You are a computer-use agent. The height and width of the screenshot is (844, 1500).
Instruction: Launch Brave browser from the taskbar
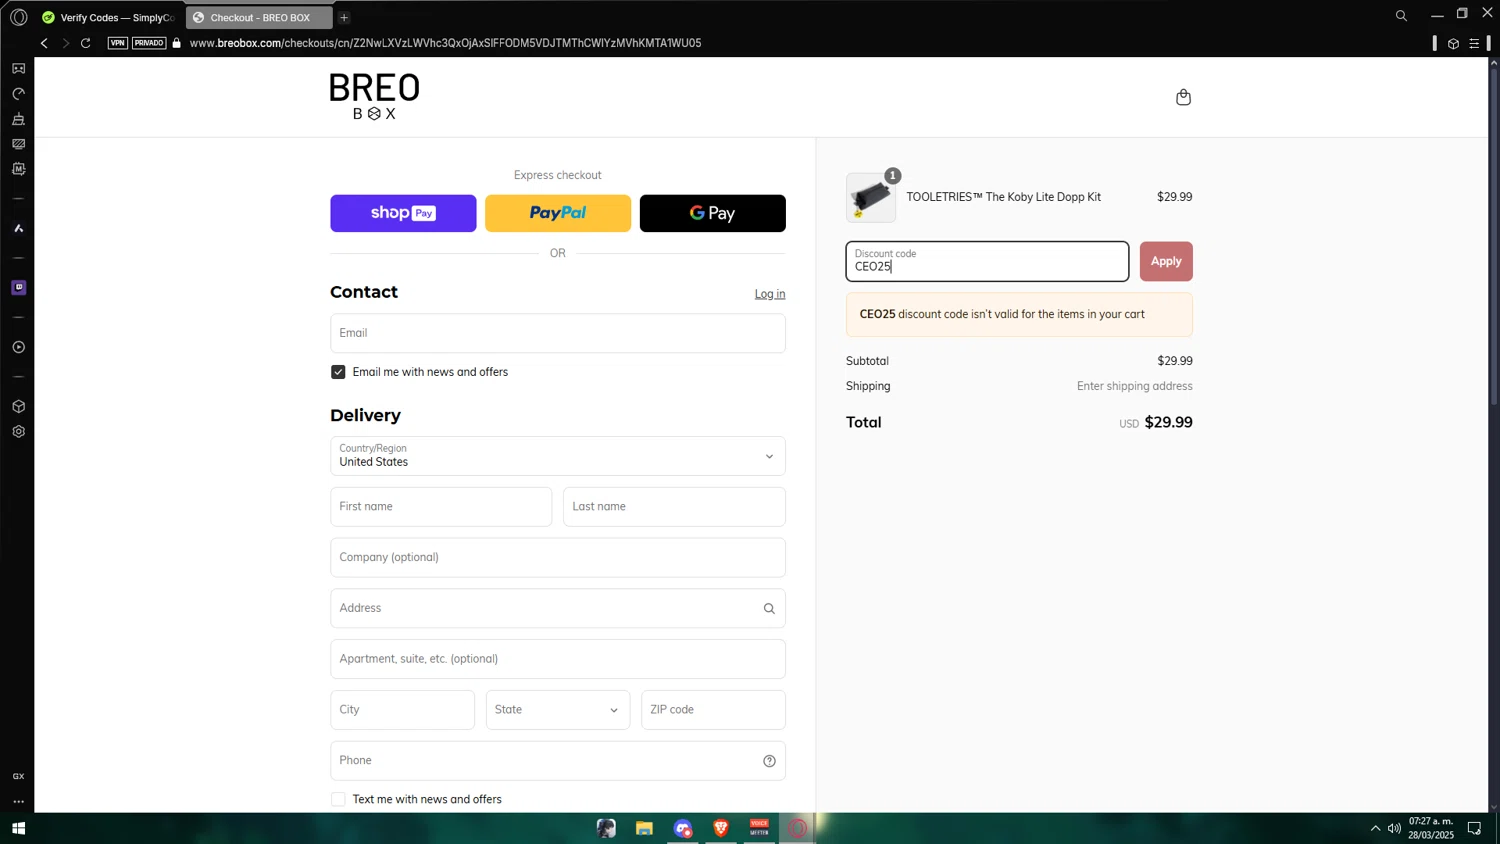point(721,828)
